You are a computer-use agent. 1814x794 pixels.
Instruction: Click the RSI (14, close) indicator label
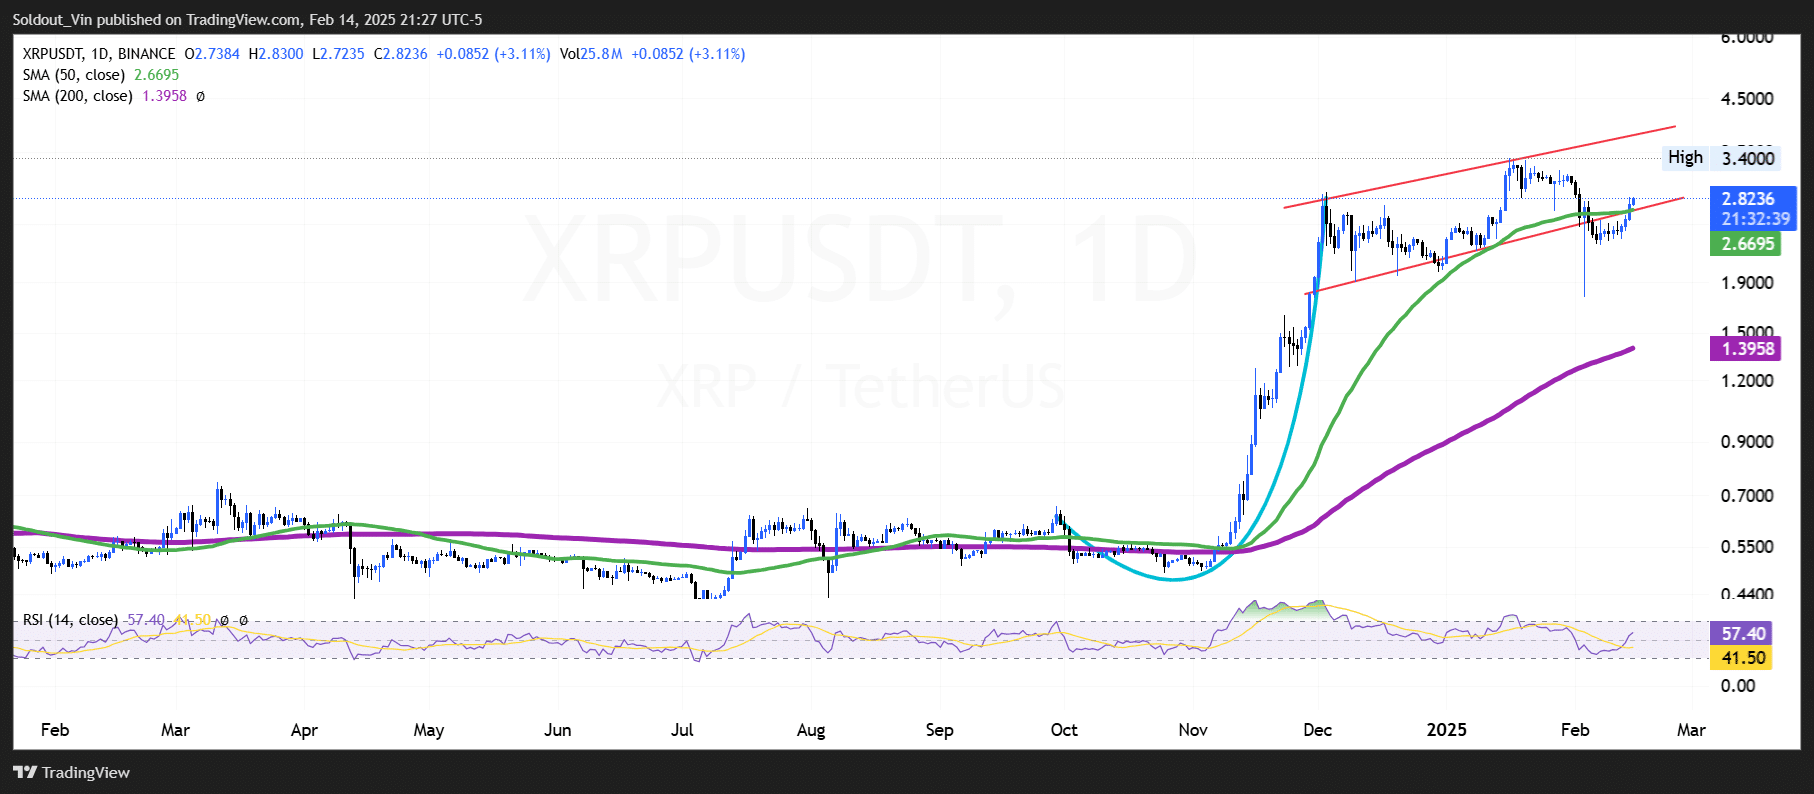pos(70,620)
